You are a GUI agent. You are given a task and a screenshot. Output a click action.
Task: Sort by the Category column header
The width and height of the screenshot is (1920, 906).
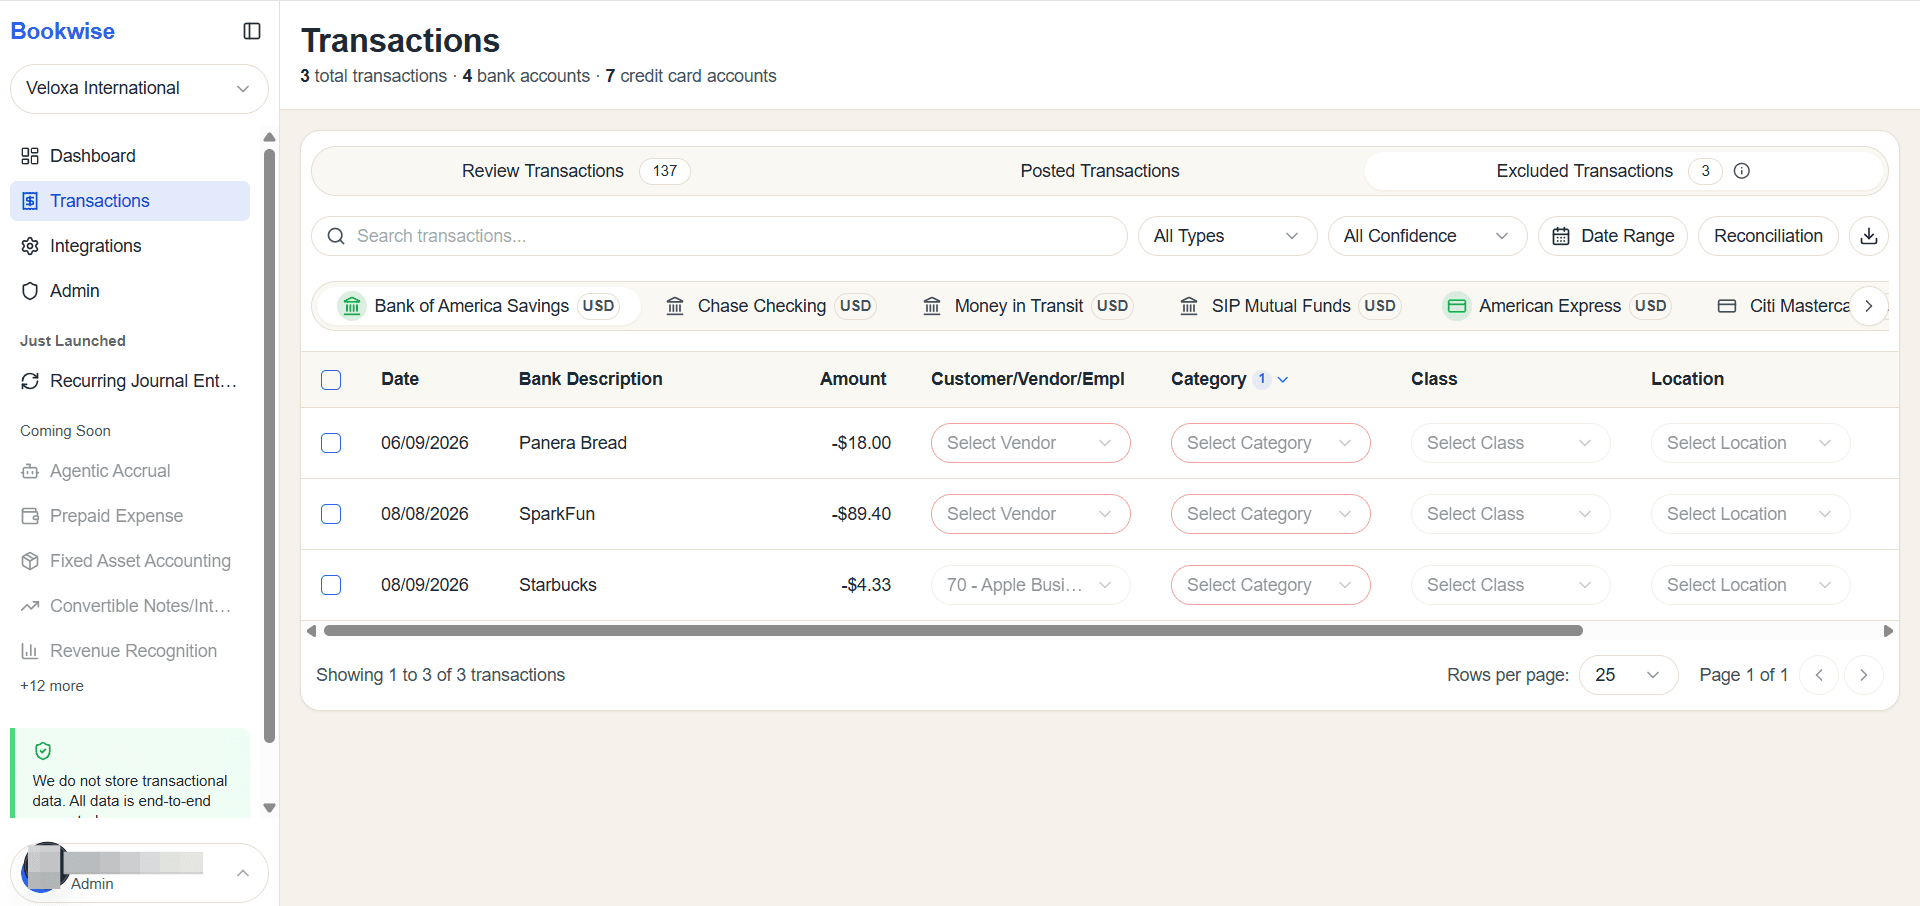[x=1229, y=379]
